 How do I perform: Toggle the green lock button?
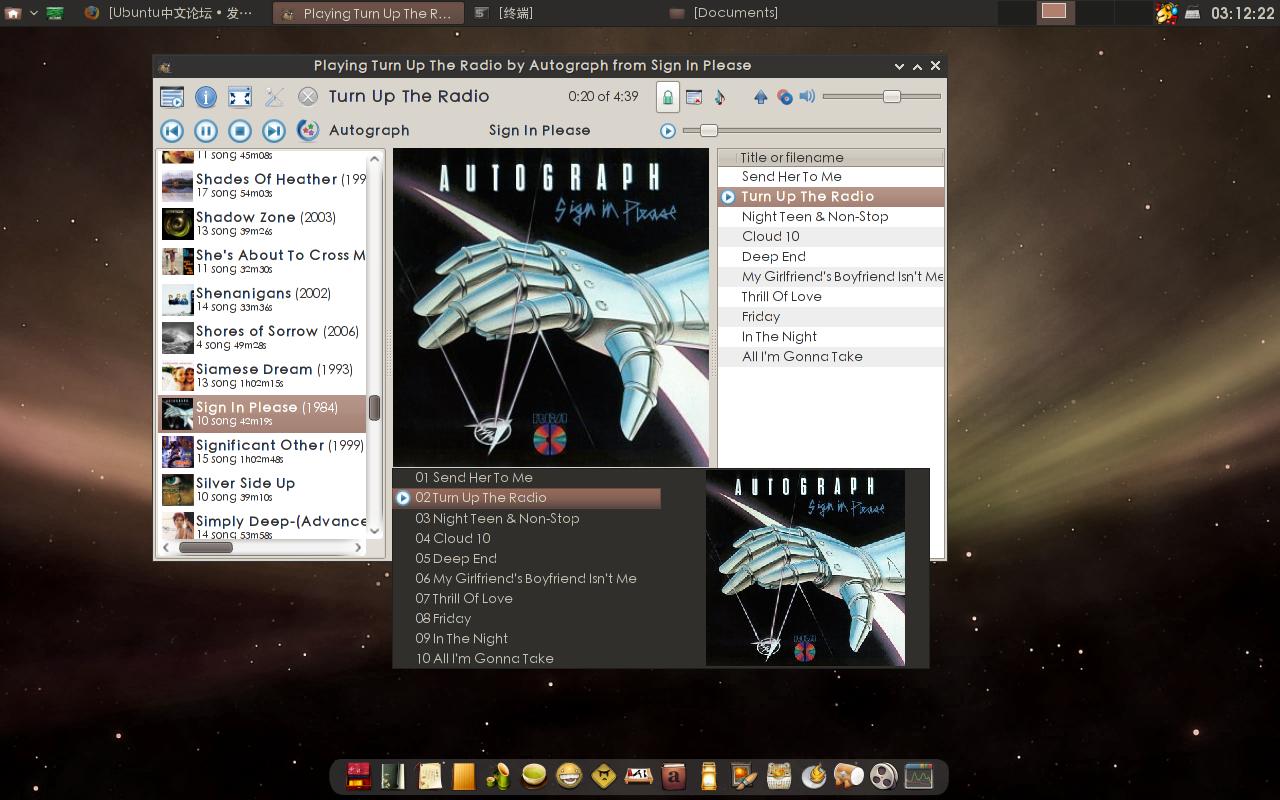click(x=667, y=97)
